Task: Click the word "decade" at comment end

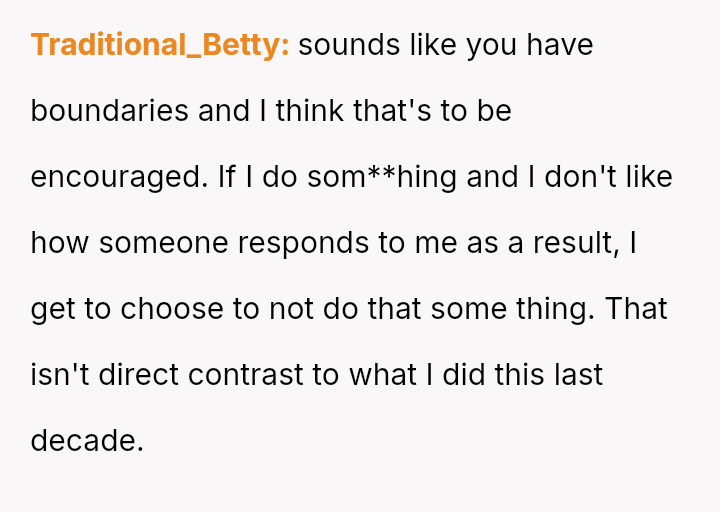Action: click(85, 440)
